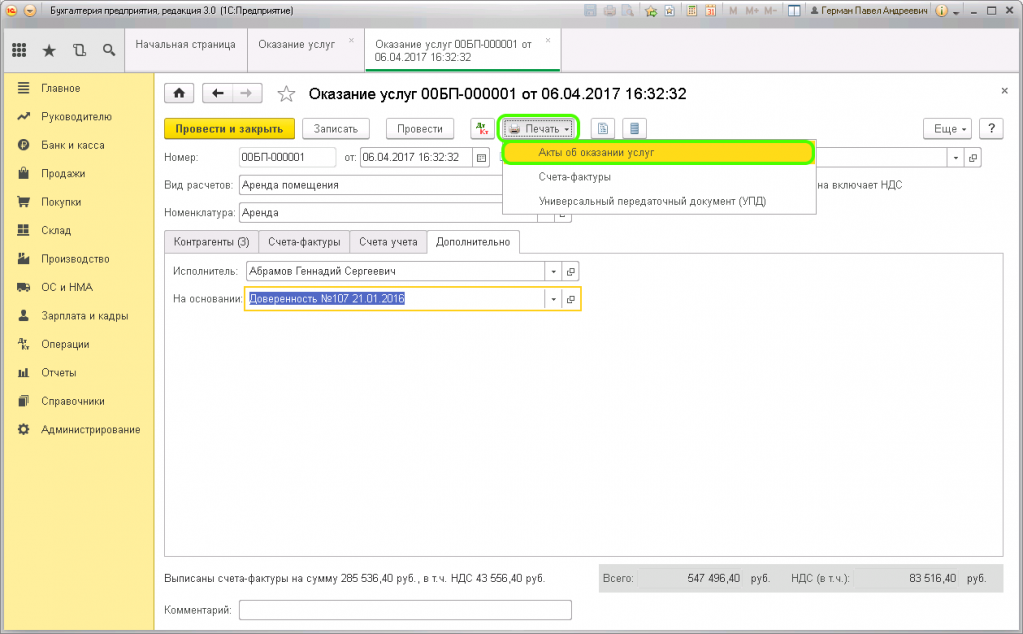Image resolution: width=1023 pixels, height=634 pixels.
Task: Click the calendar icon next to date
Action: 480,158
